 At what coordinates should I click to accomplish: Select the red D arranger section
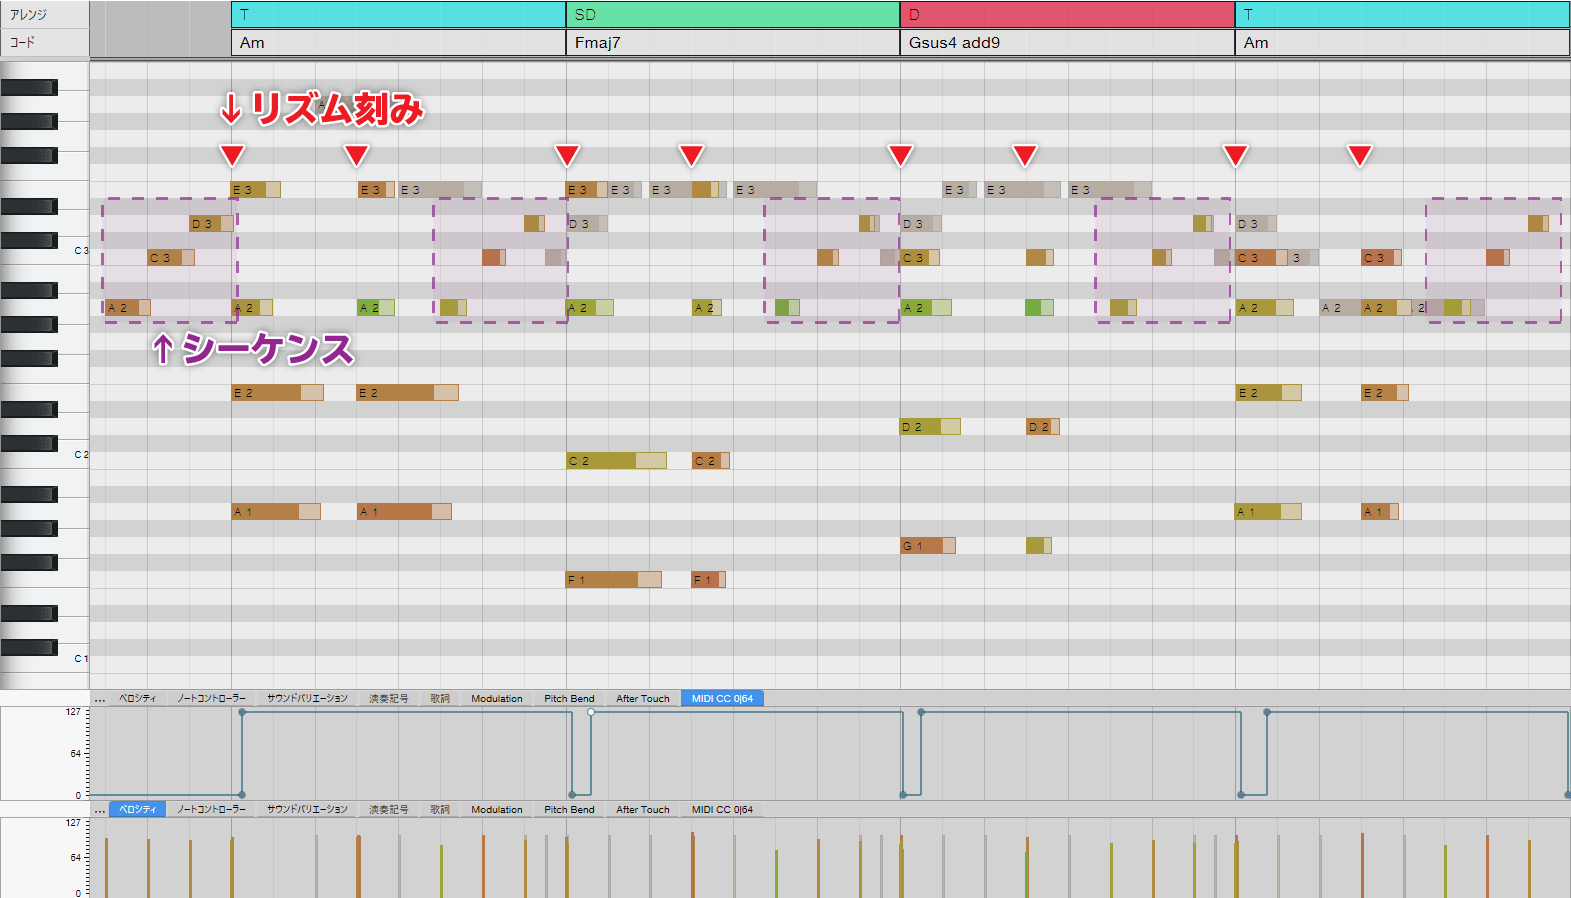pyautogui.click(x=1067, y=14)
